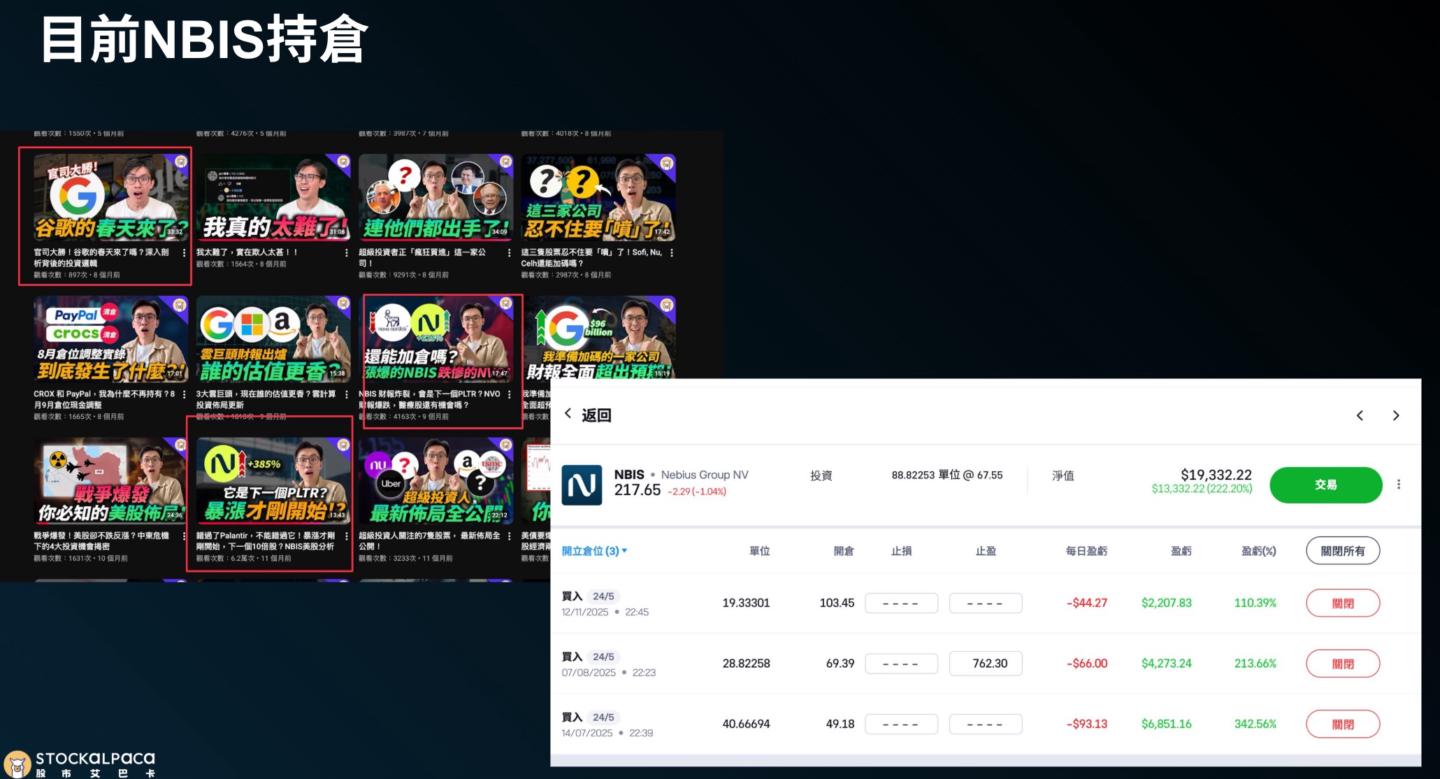Screen dimensions: 1440x779
Task: Click the title CROX 和 PayPal，我為什麼不再持有
Action: tap(104, 399)
